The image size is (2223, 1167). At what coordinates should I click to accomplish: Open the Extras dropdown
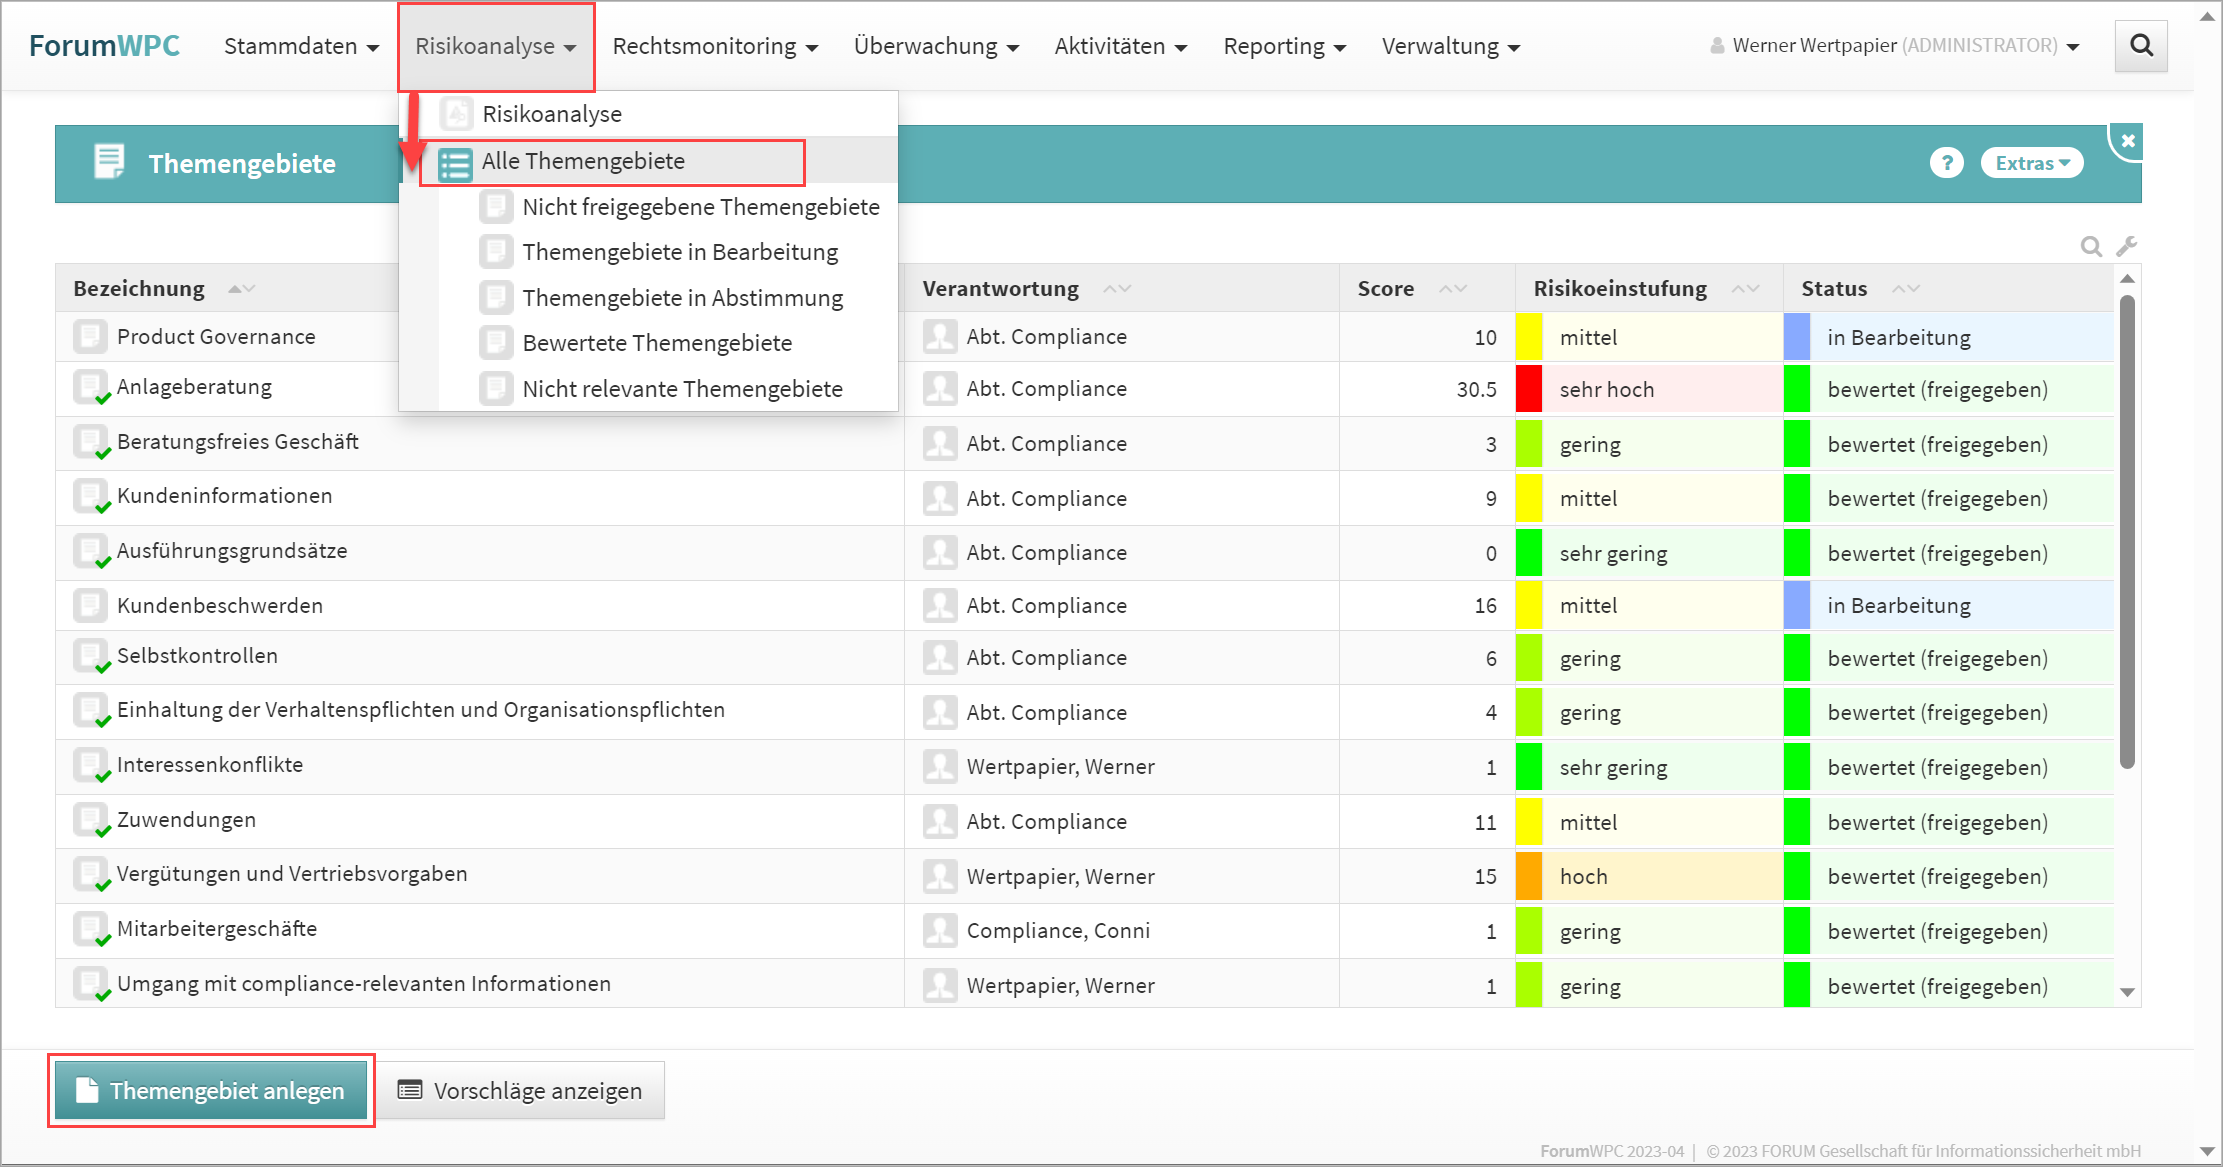pyautogui.click(x=2031, y=163)
